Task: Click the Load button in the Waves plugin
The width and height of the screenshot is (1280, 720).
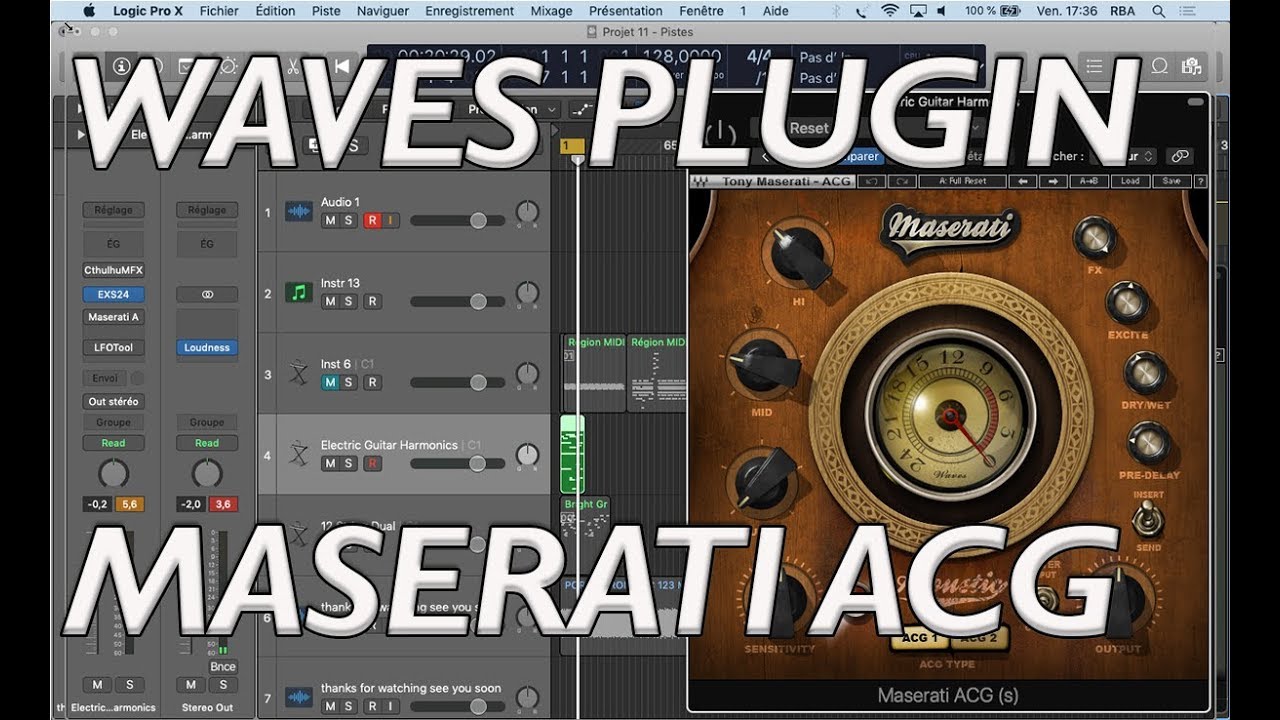Action: (1130, 182)
